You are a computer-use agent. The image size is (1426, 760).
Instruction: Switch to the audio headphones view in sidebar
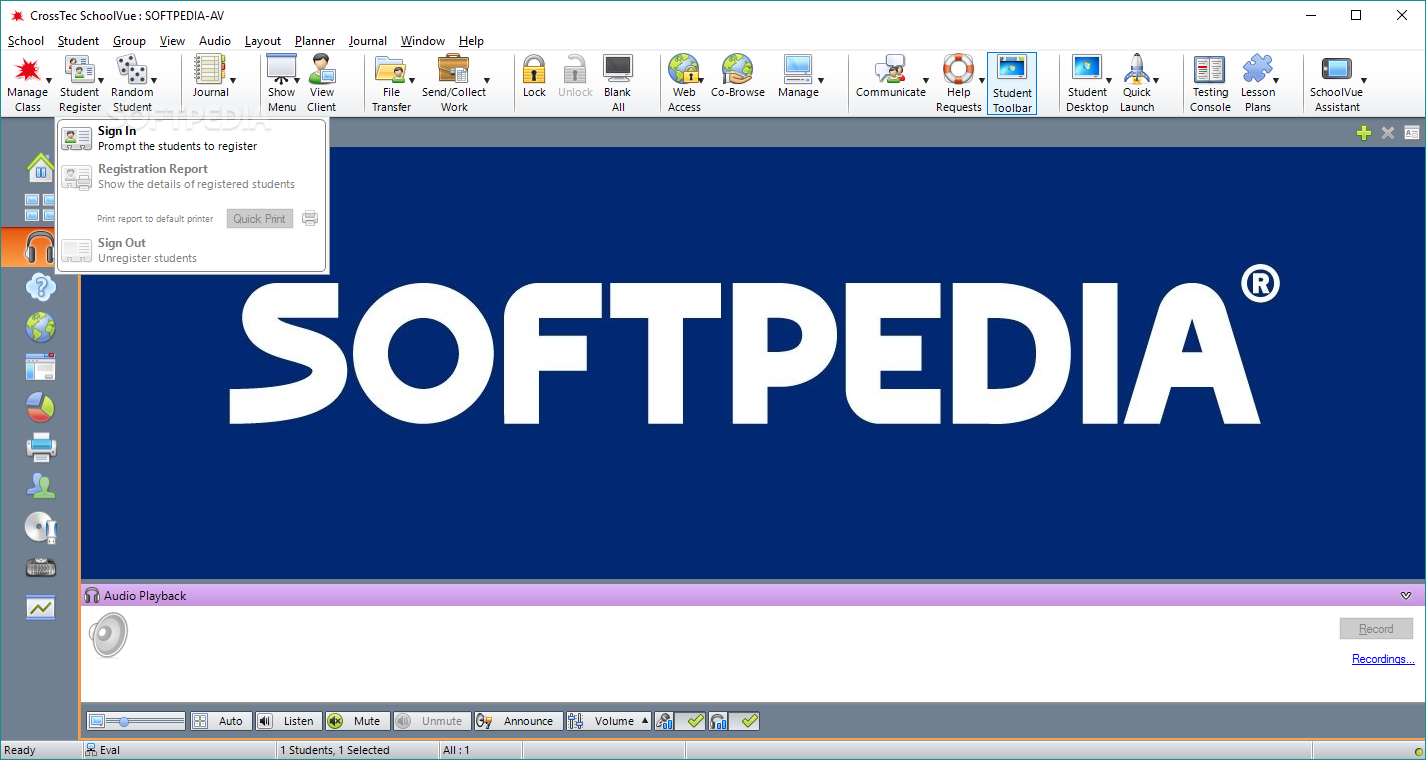click(x=40, y=247)
